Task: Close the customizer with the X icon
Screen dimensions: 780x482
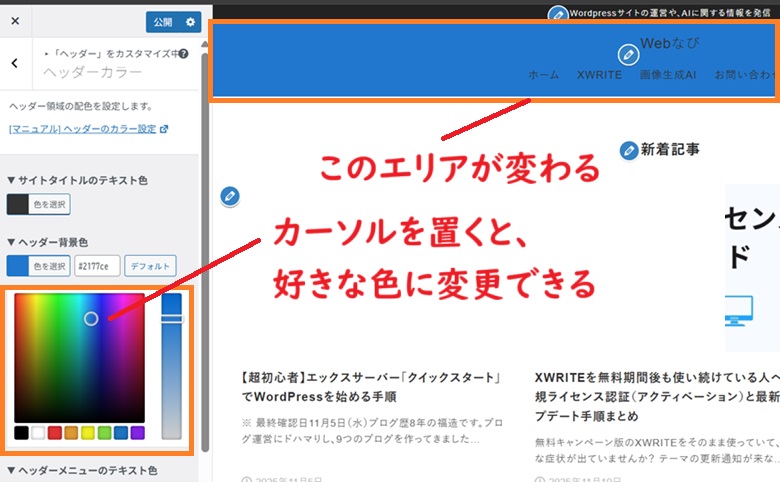Action: tap(15, 21)
